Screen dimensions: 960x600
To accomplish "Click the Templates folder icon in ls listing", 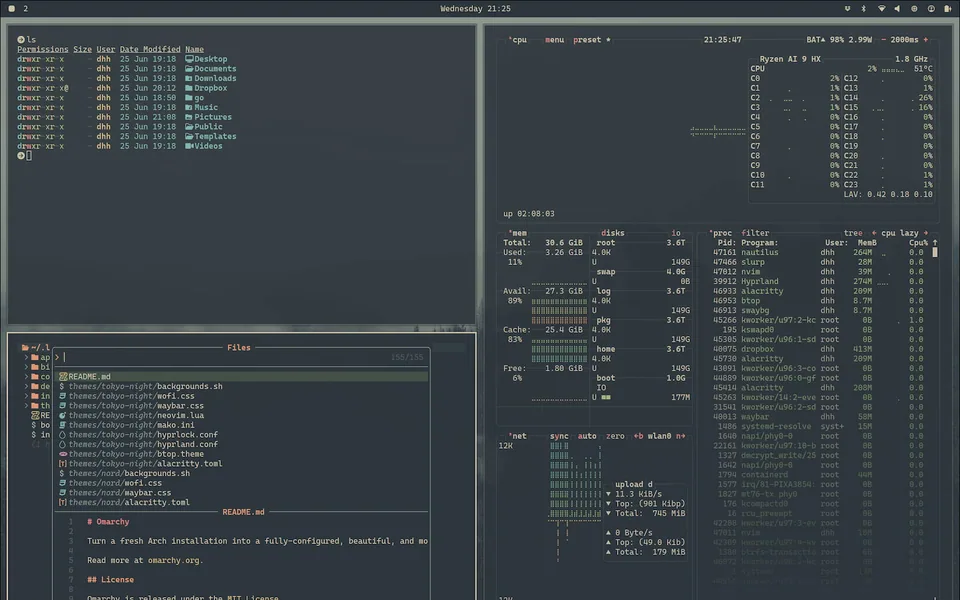I will click(x=189, y=137).
